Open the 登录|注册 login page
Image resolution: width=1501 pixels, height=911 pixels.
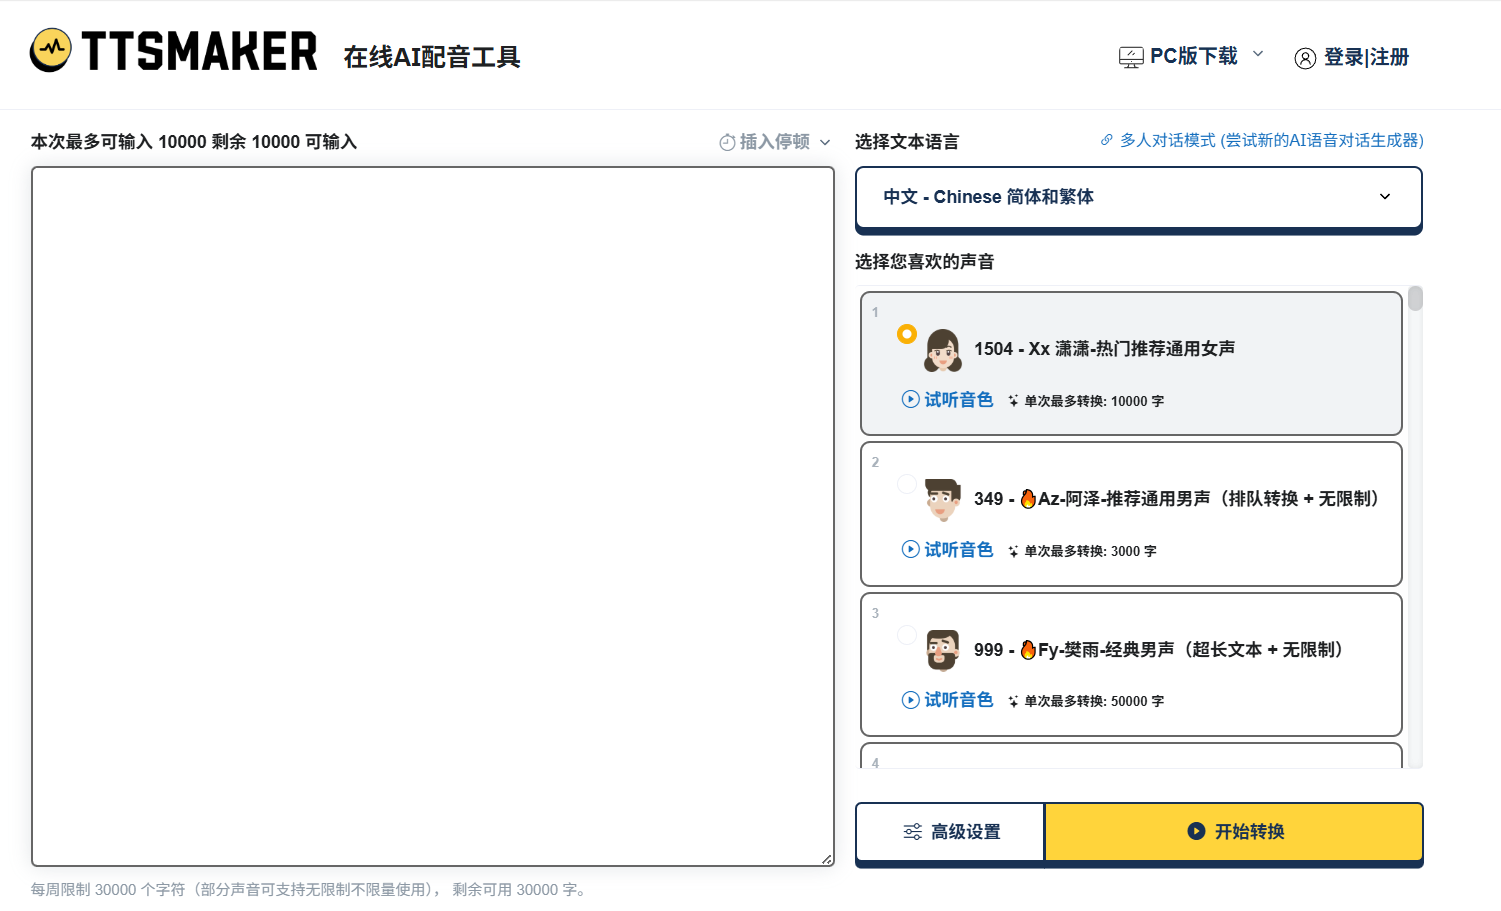(1366, 58)
